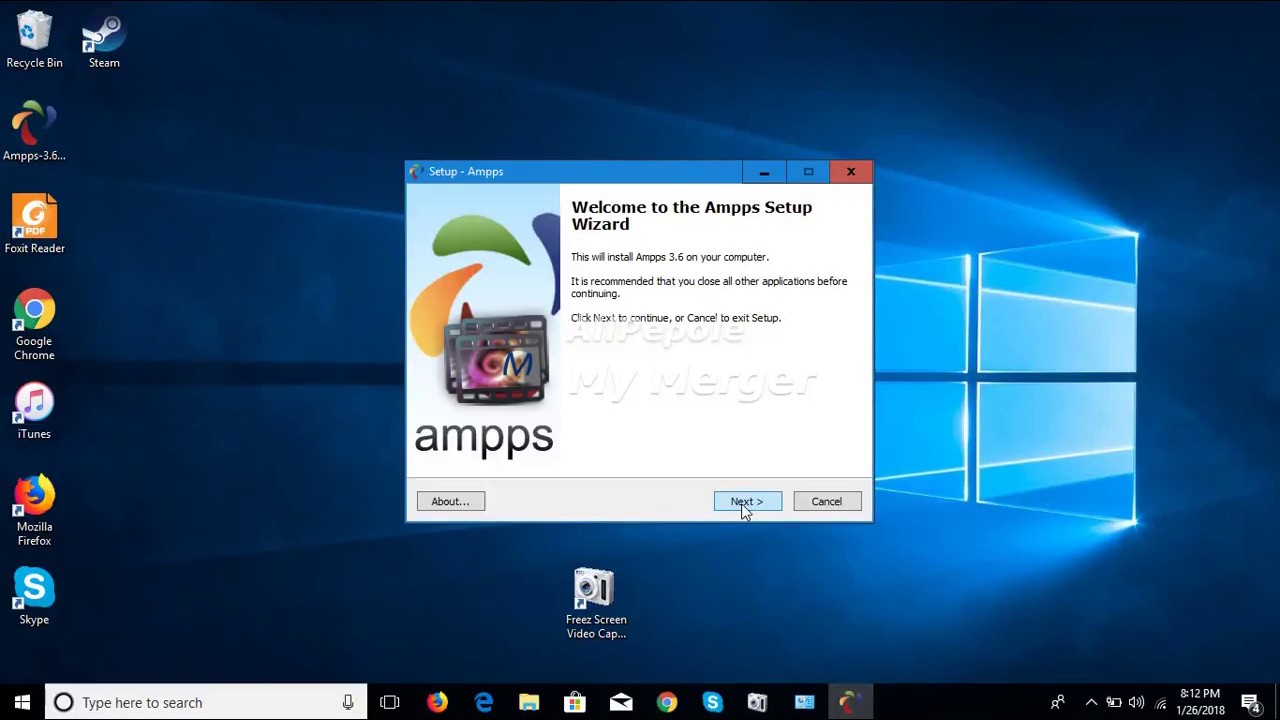Show hidden system tray icons
Viewport: 1280px width, 720px height.
[1091, 702]
